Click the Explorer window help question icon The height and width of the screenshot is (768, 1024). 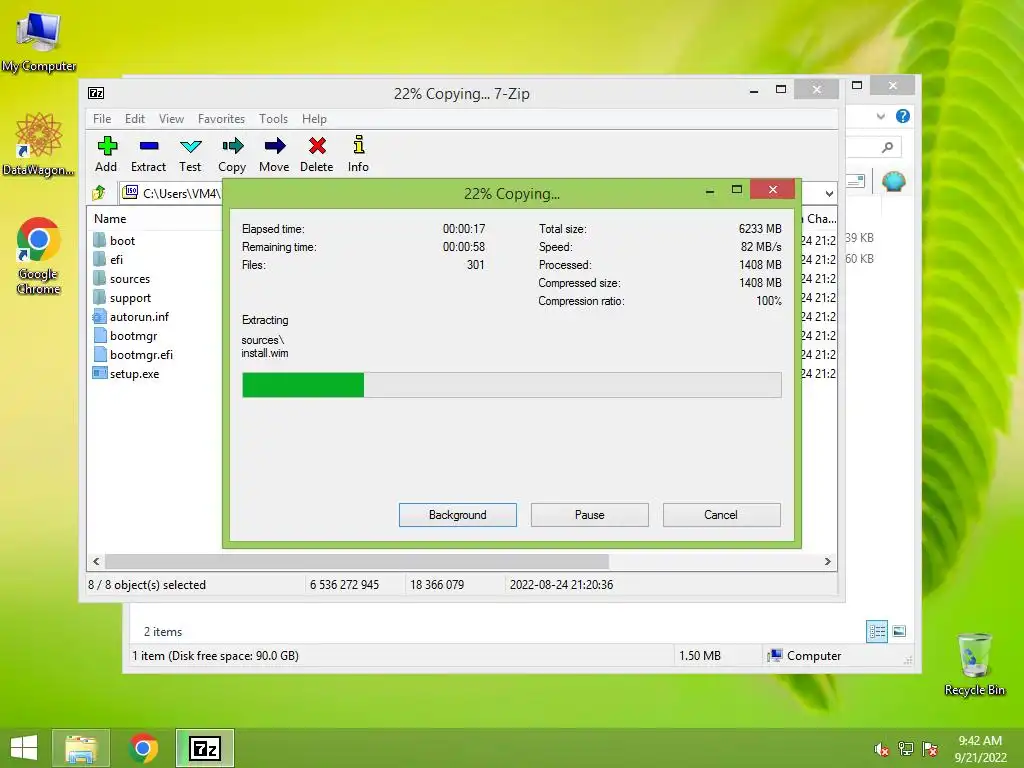(x=903, y=116)
